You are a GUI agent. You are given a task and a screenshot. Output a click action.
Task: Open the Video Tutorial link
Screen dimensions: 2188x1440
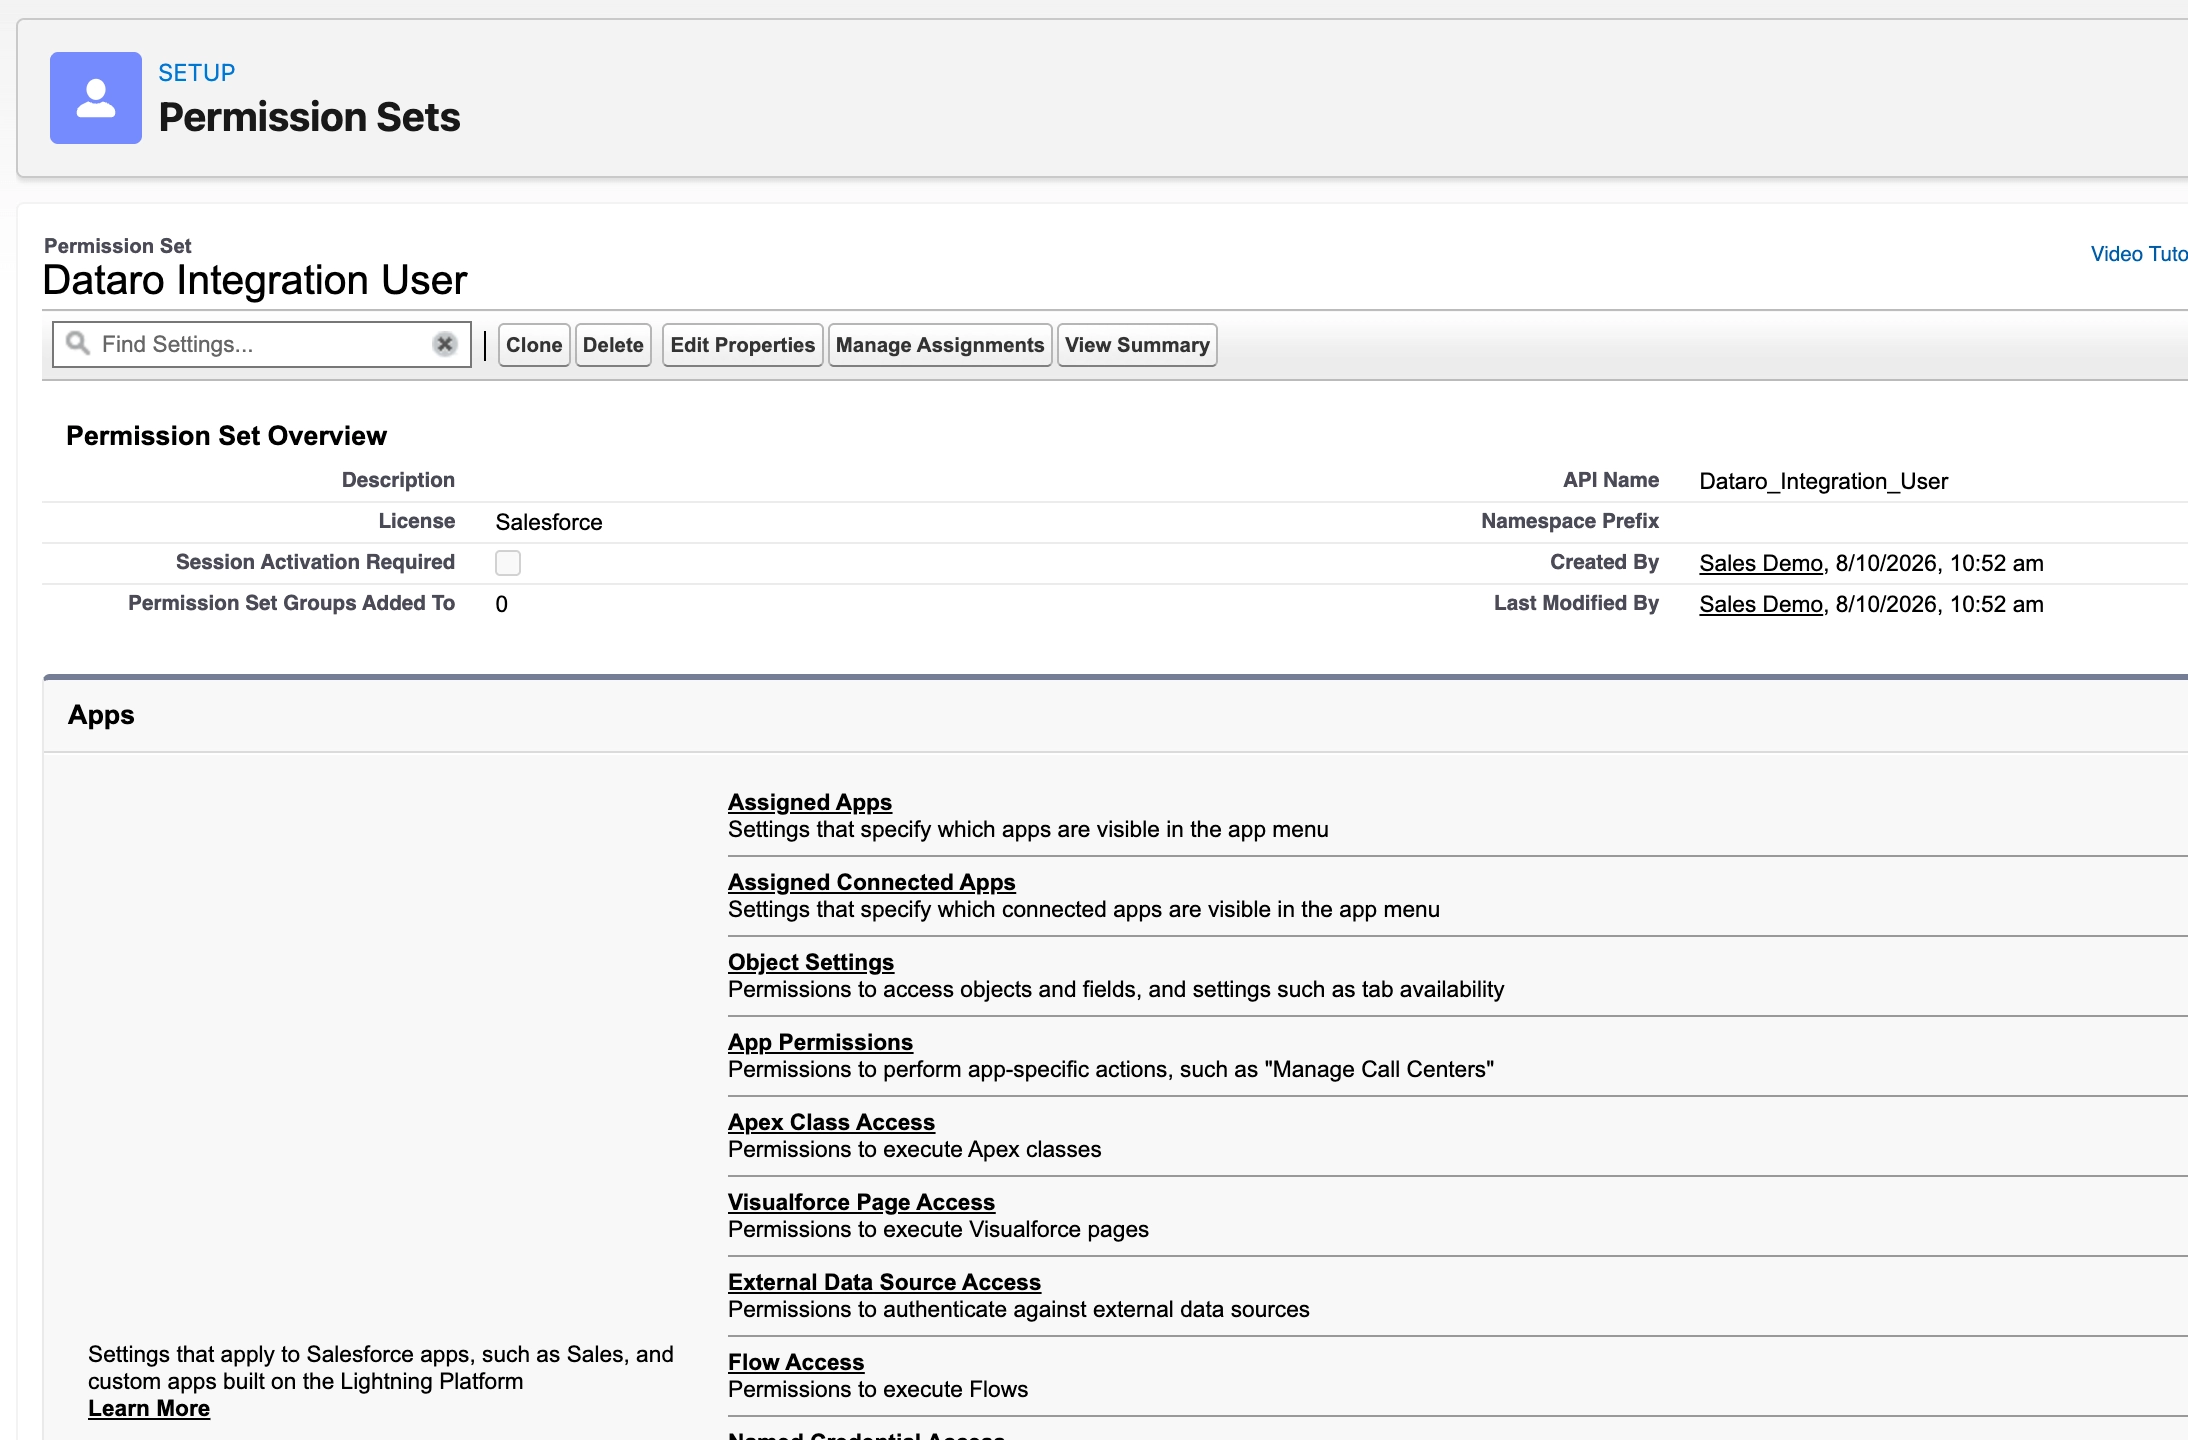click(2139, 254)
